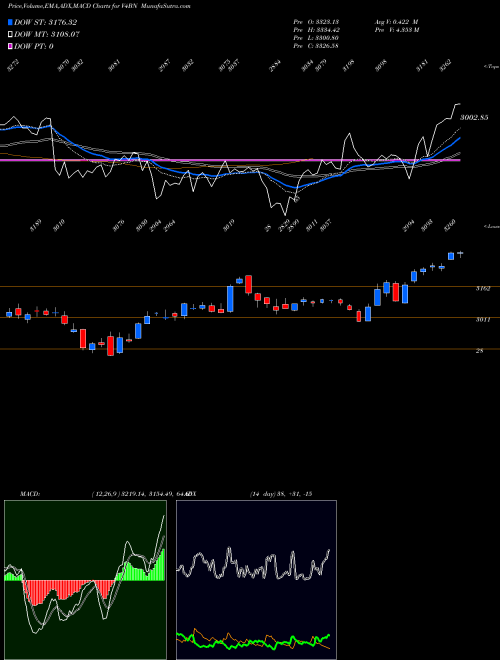
Task: Click the Pre C: 3326.38 value
Action: click(316, 45)
